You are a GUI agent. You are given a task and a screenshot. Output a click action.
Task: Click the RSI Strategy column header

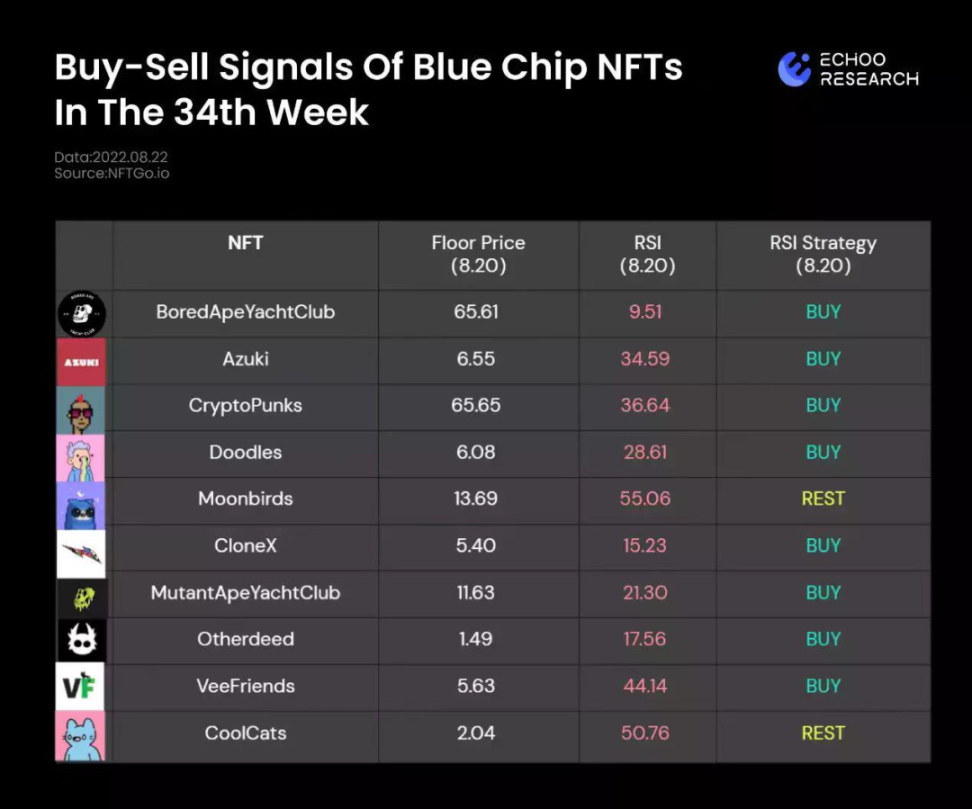coord(823,254)
